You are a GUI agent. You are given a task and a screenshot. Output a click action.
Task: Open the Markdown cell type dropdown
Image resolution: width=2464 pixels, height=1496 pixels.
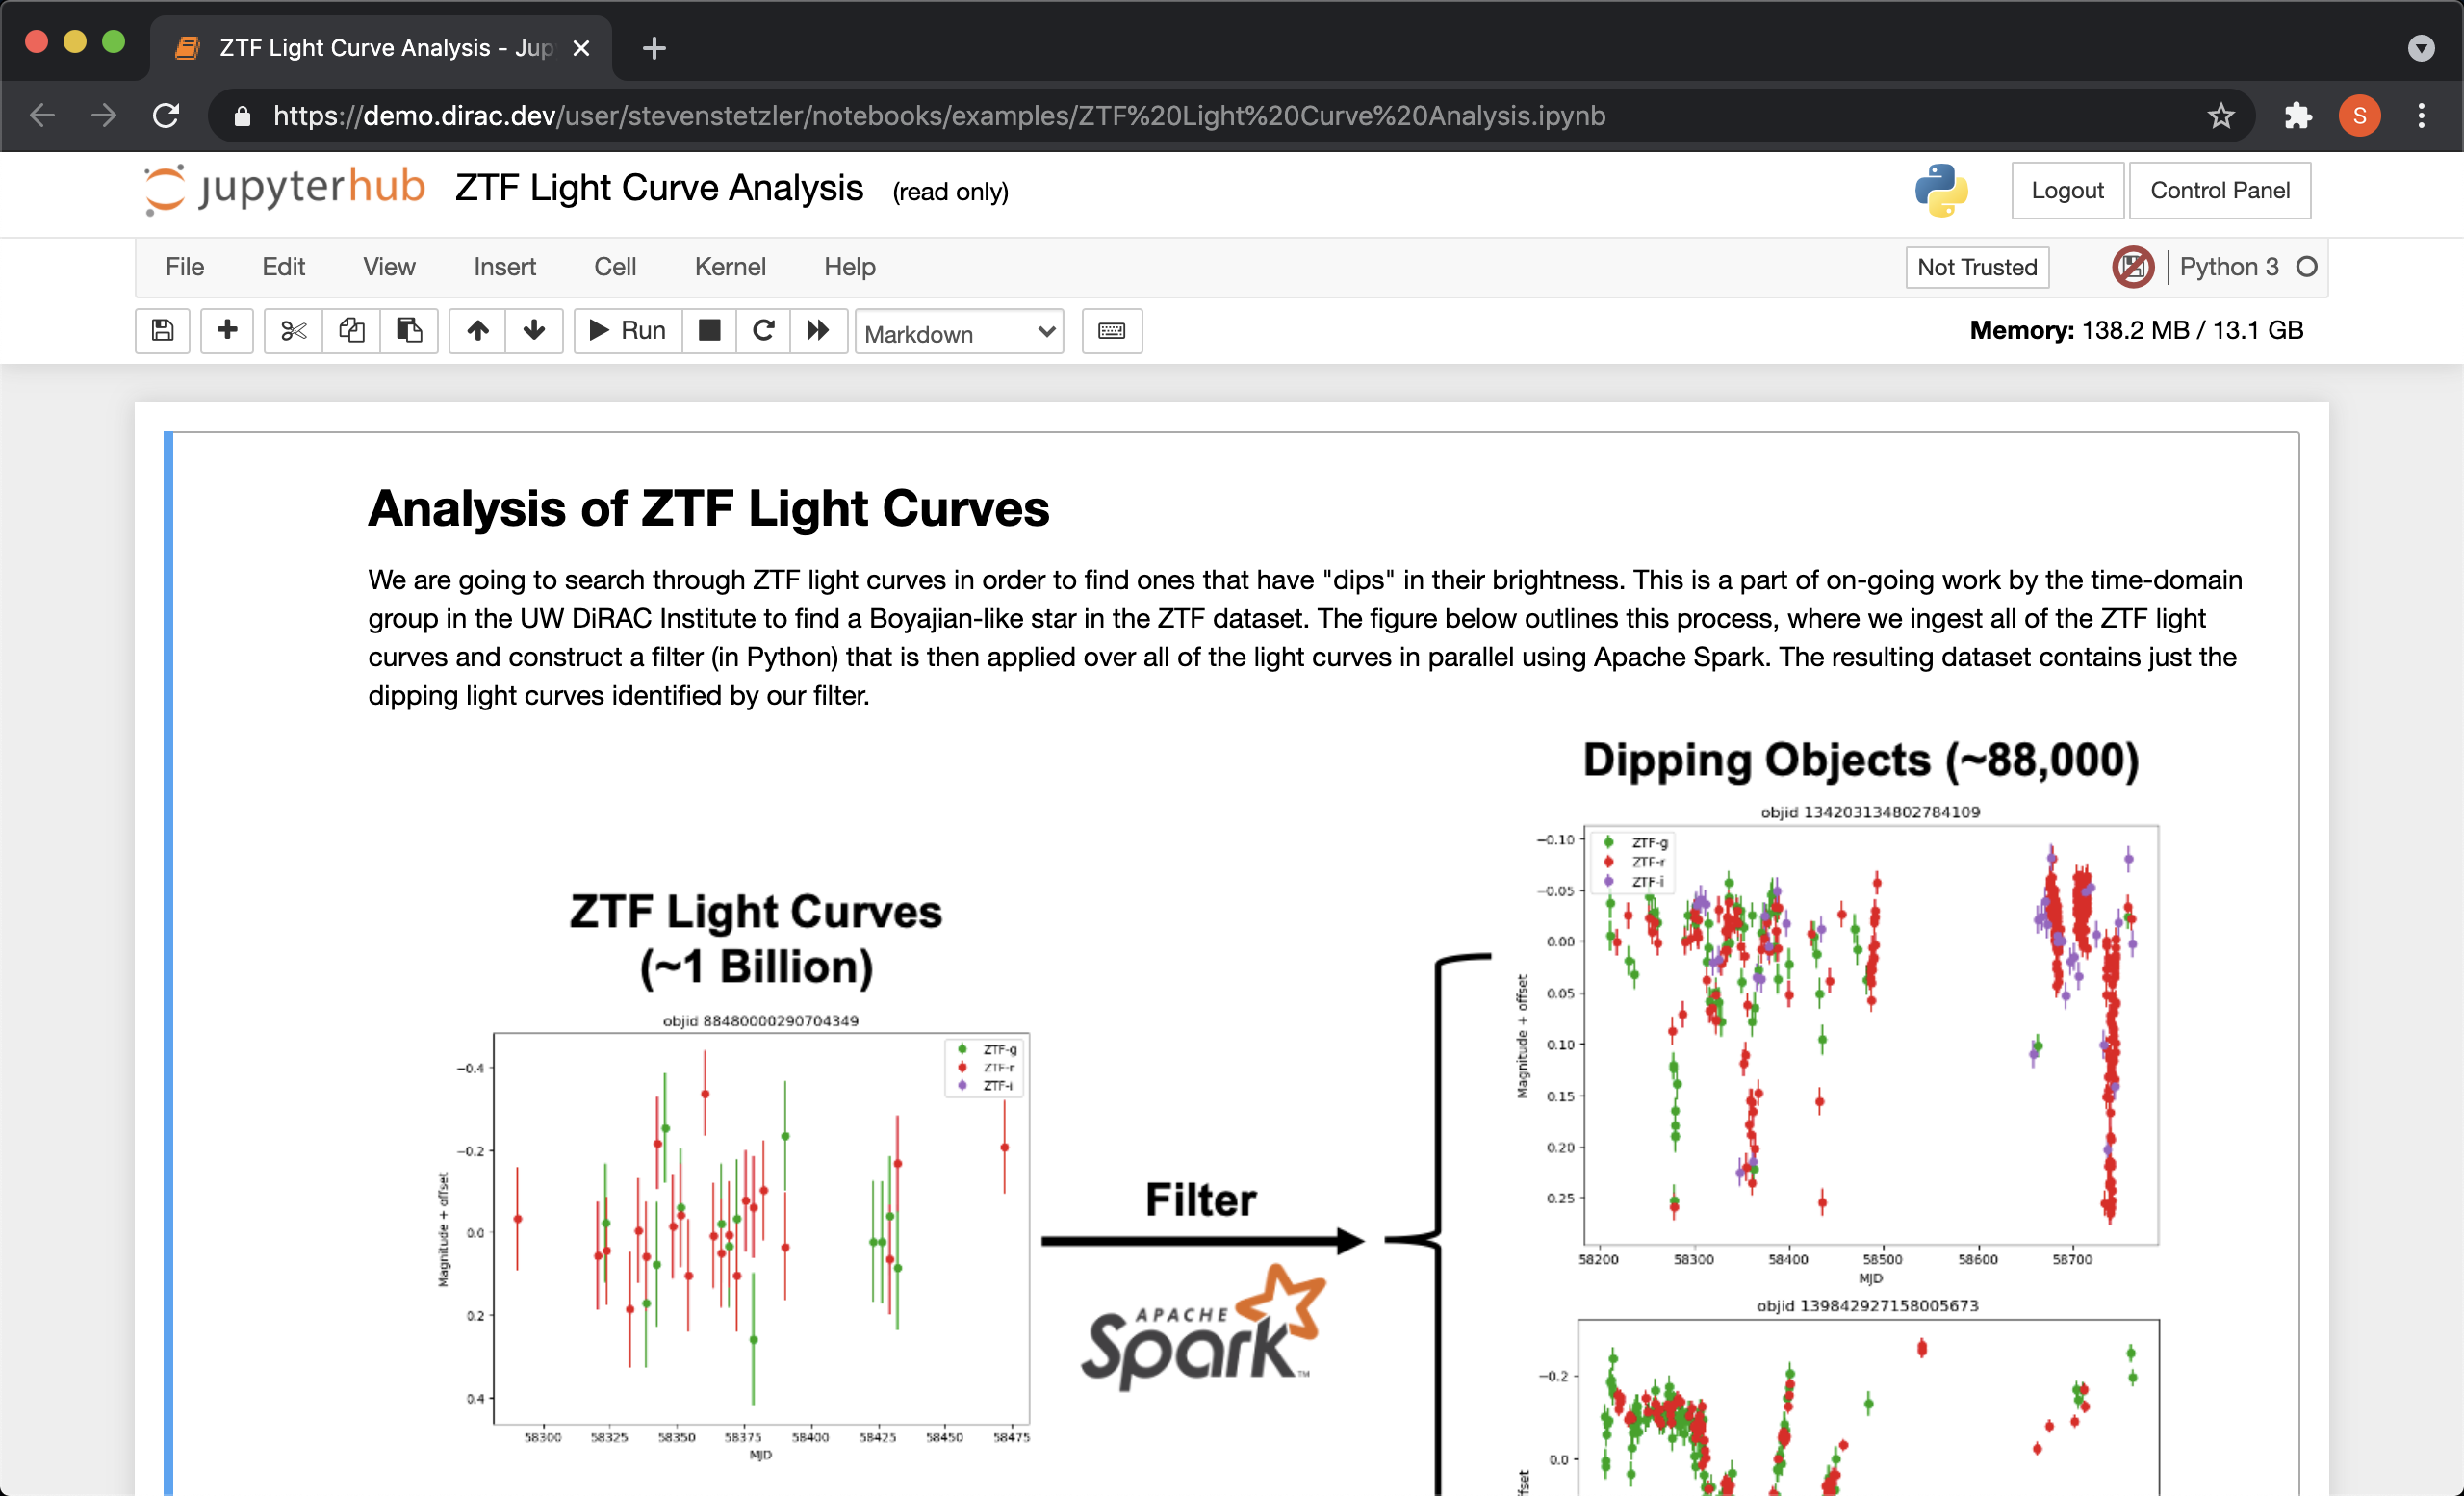pos(958,333)
